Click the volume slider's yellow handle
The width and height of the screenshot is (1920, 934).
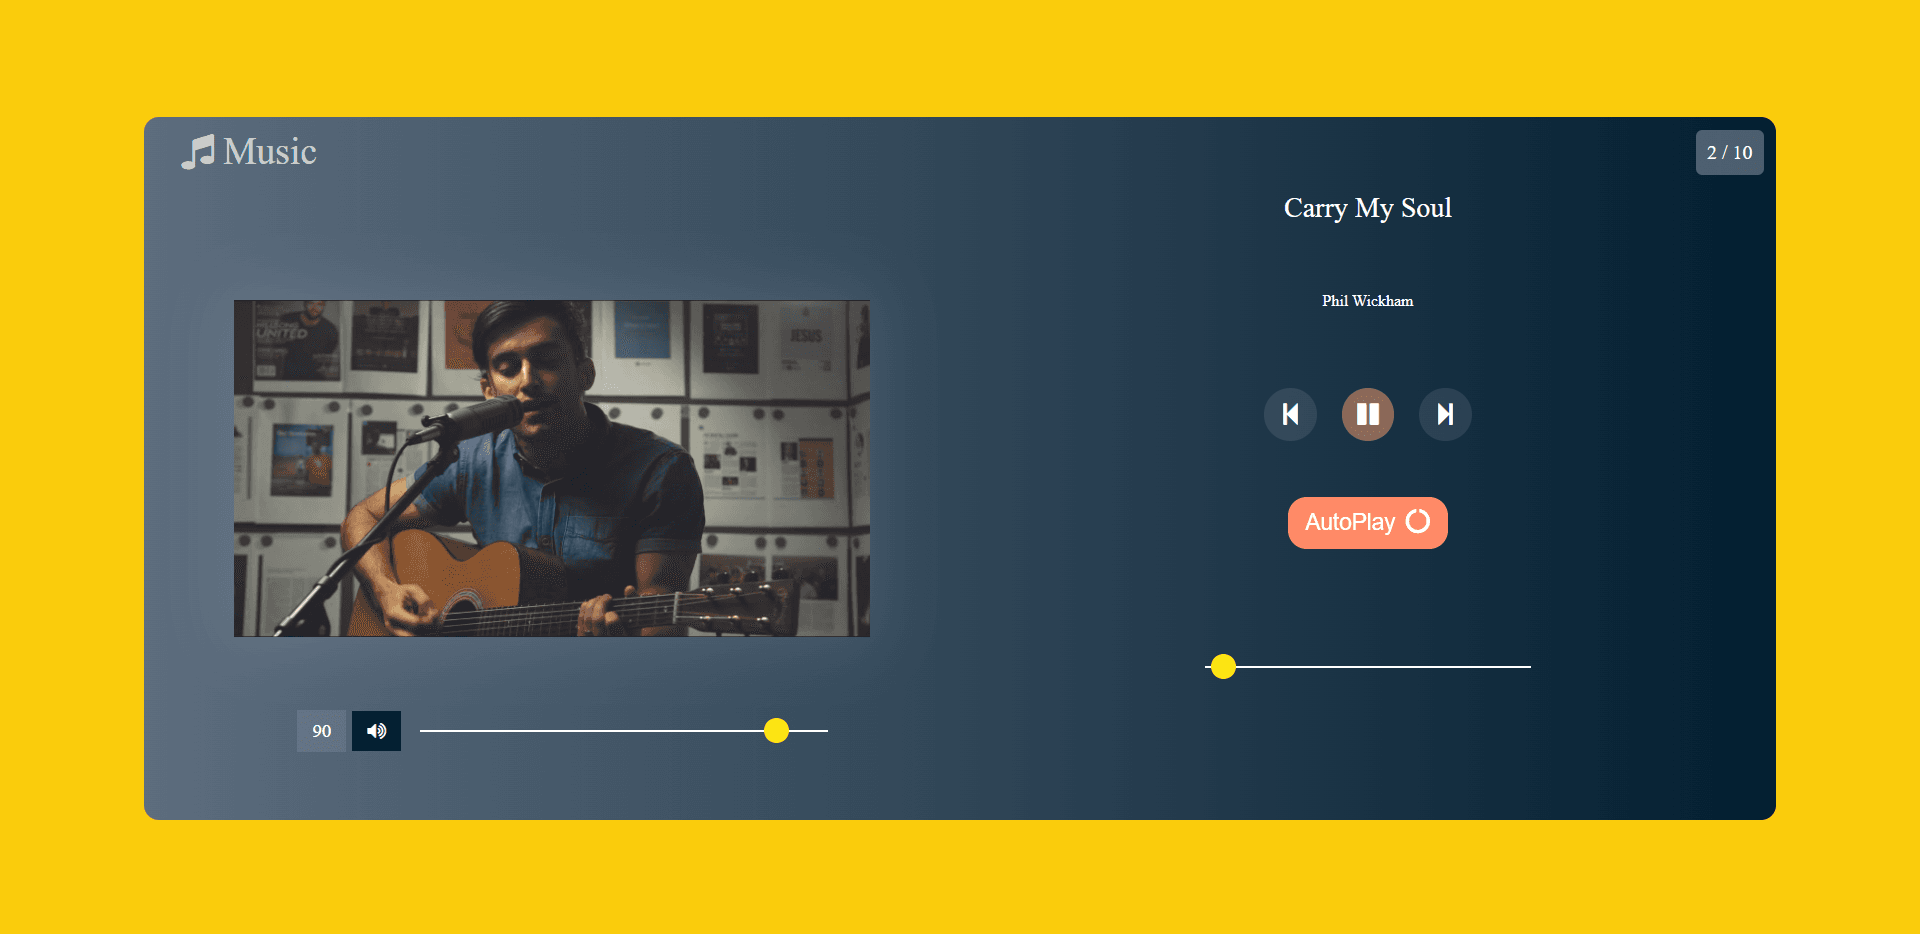[x=776, y=731]
